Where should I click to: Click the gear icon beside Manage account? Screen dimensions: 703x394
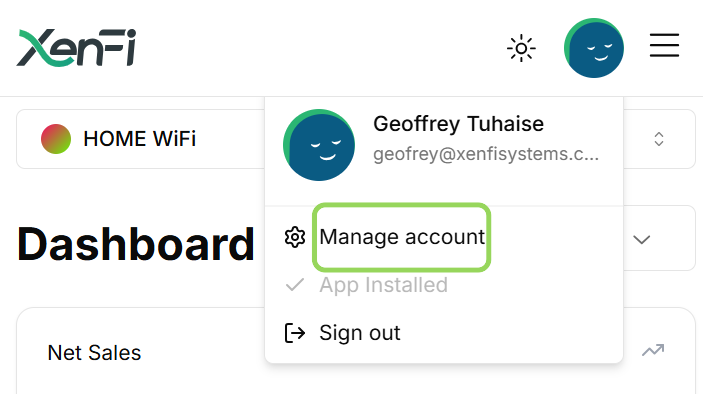295,237
